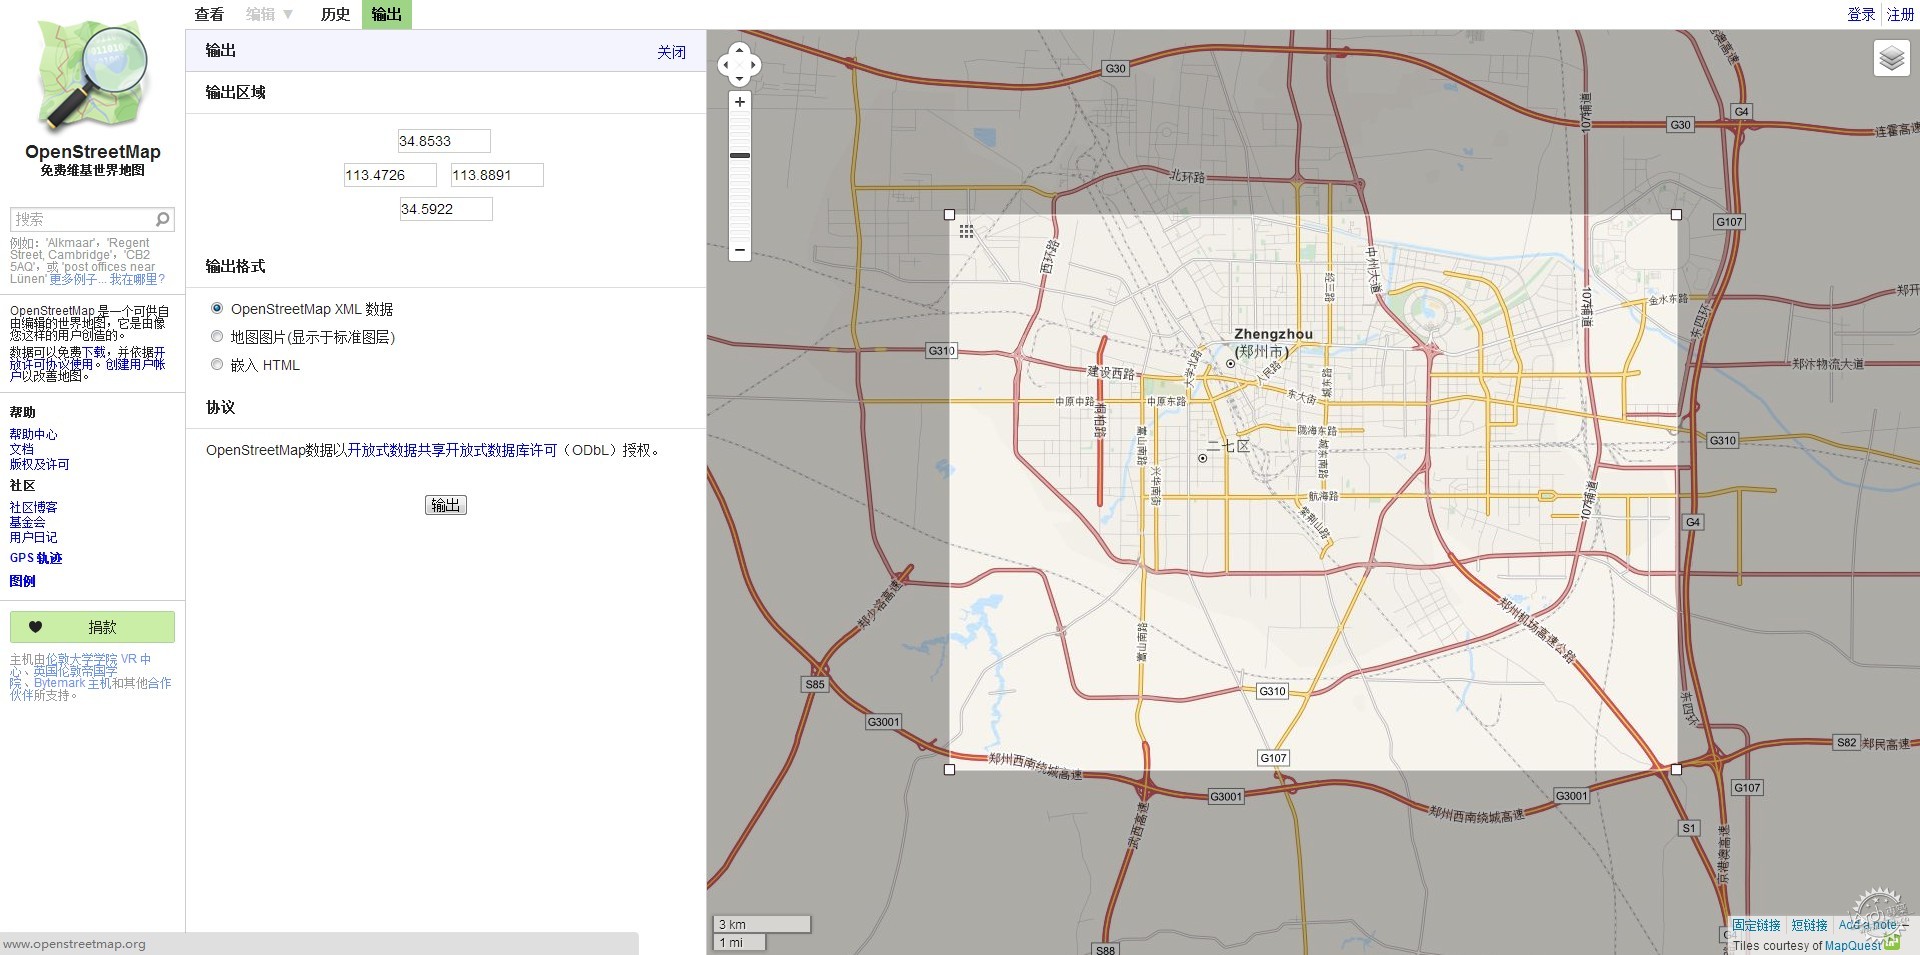Click the top-left selection box handle
The height and width of the screenshot is (955, 1920).
(950, 215)
